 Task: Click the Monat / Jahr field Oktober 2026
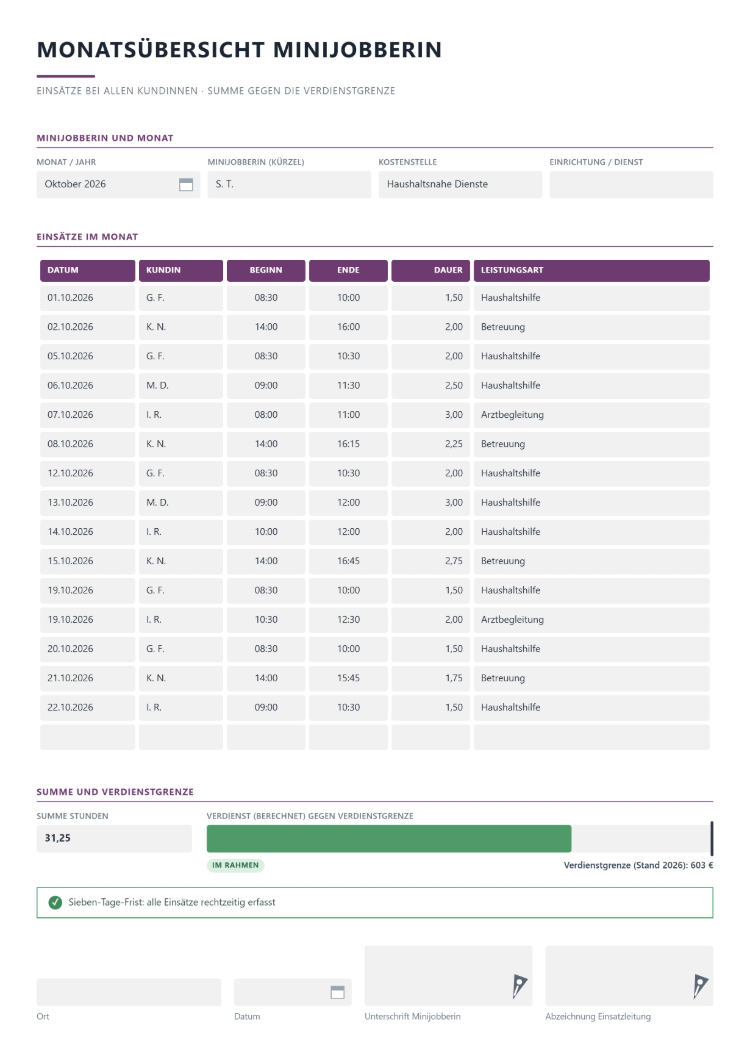tap(118, 185)
